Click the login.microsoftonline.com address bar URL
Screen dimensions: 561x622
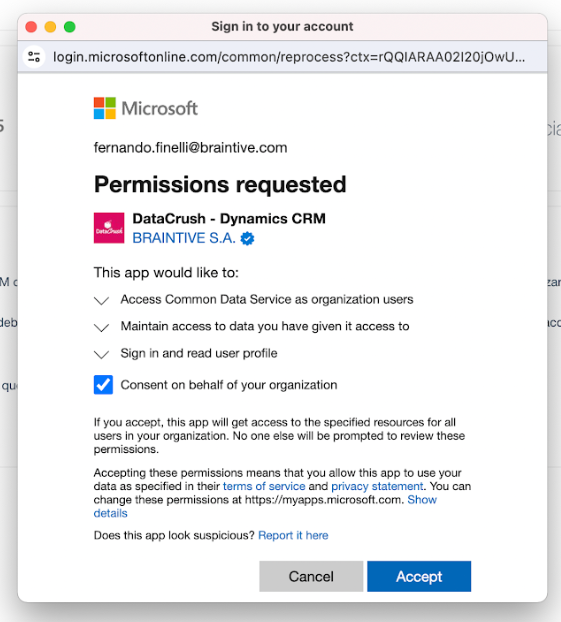[289, 57]
